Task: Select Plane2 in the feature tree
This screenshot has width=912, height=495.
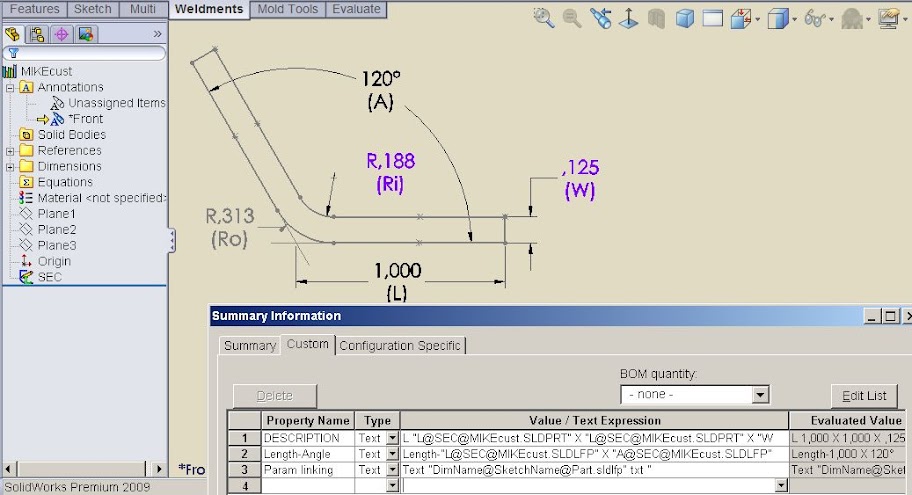Action: point(56,229)
